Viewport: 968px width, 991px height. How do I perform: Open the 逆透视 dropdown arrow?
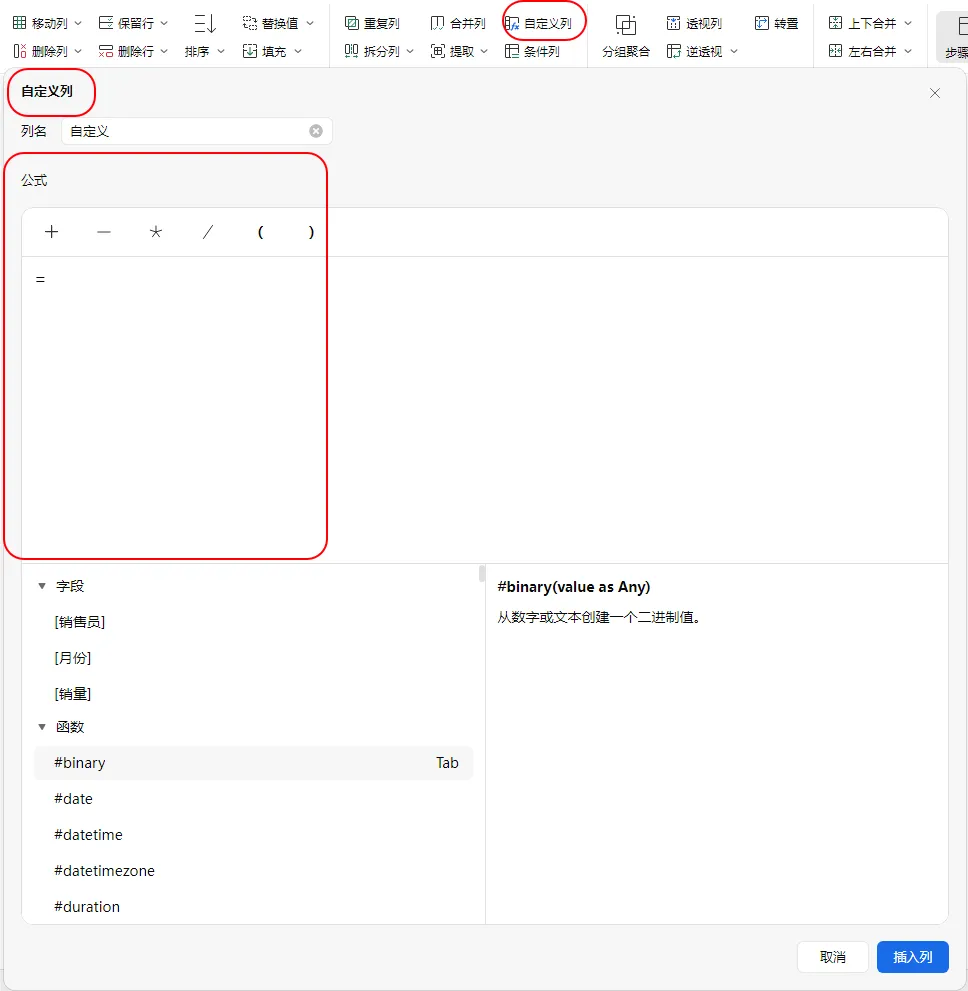[734, 51]
